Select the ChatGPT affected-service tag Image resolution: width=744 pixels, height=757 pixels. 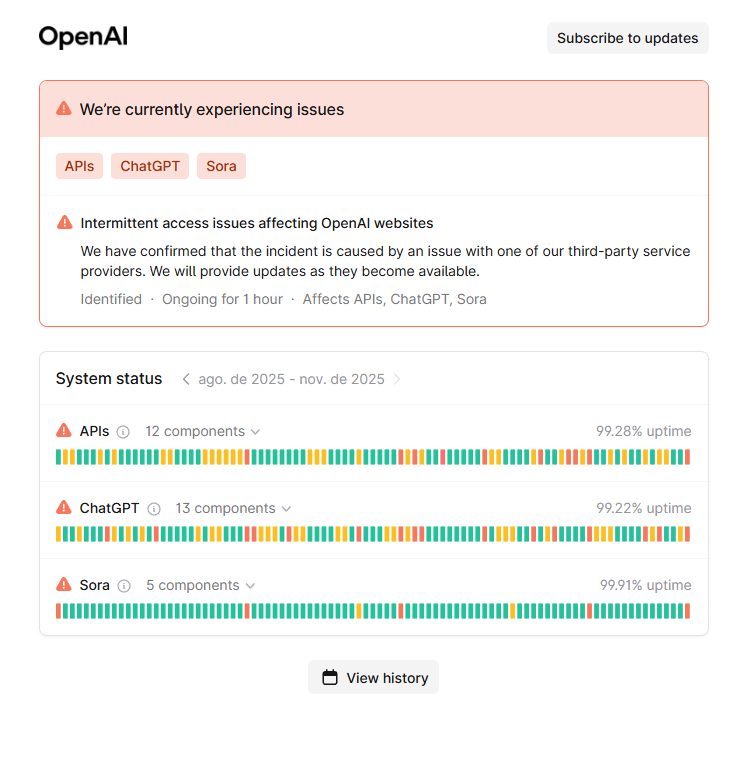[150, 166]
